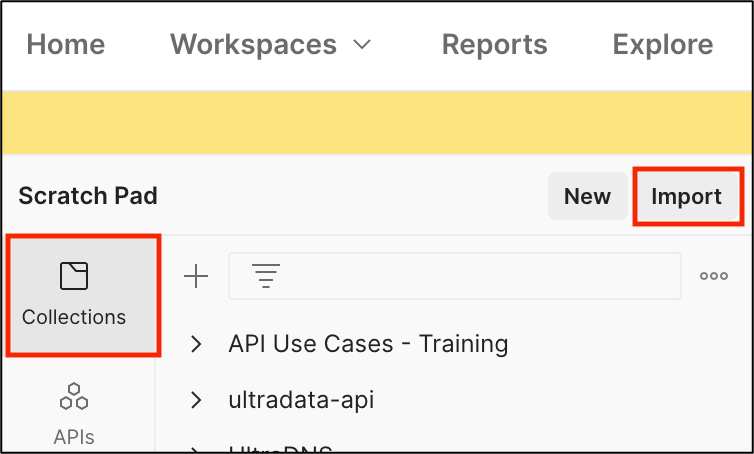Image resolution: width=754 pixels, height=454 pixels.
Task: Click the Import button
Action: tap(686, 196)
